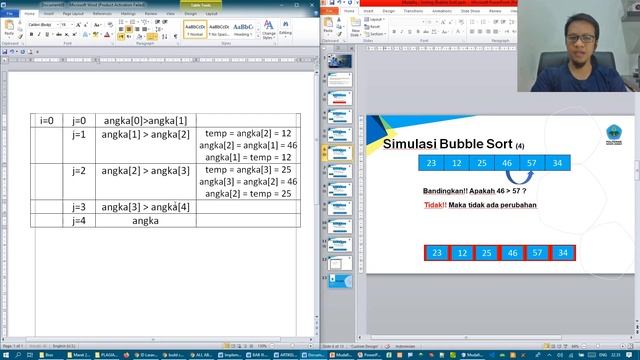Click PowerPoint Save icon in title bar
Viewport: 640px width, 360px height.
(x=332, y=2)
